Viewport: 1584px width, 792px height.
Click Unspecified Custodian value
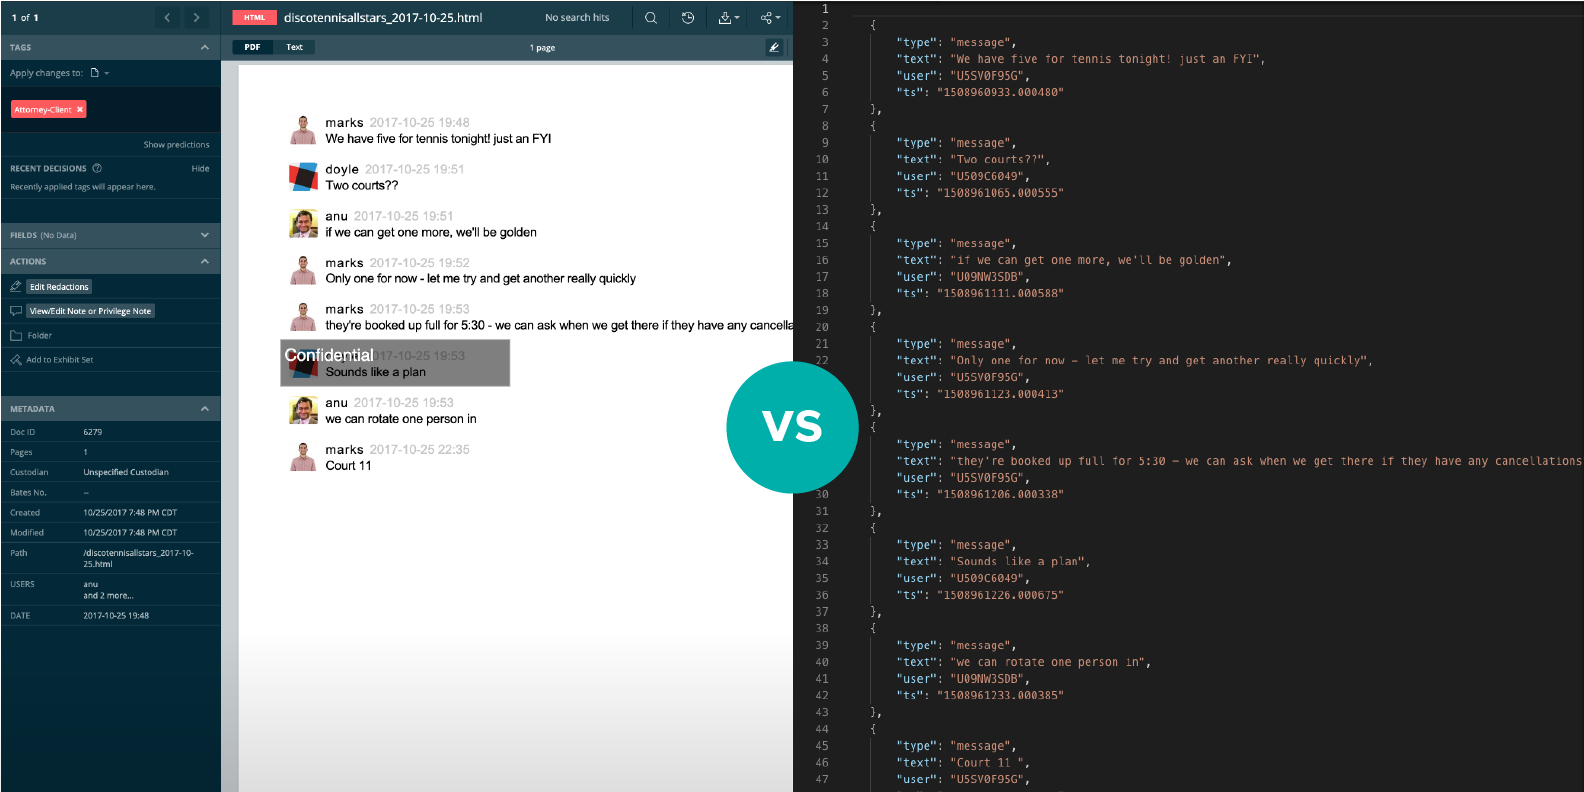[126, 472]
